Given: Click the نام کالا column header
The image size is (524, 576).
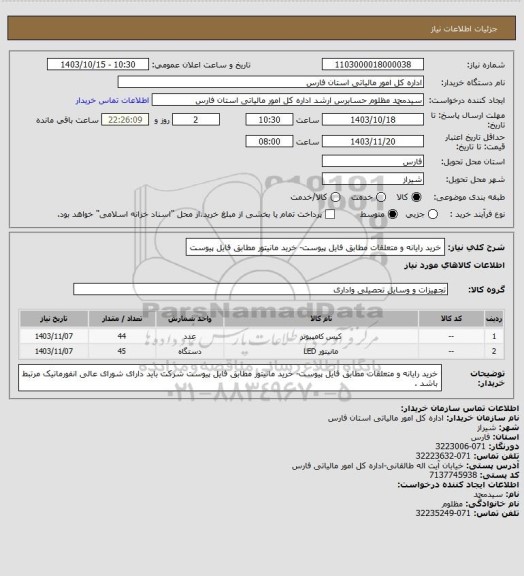Looking at the screenshot, I should [x=321, y=319].
